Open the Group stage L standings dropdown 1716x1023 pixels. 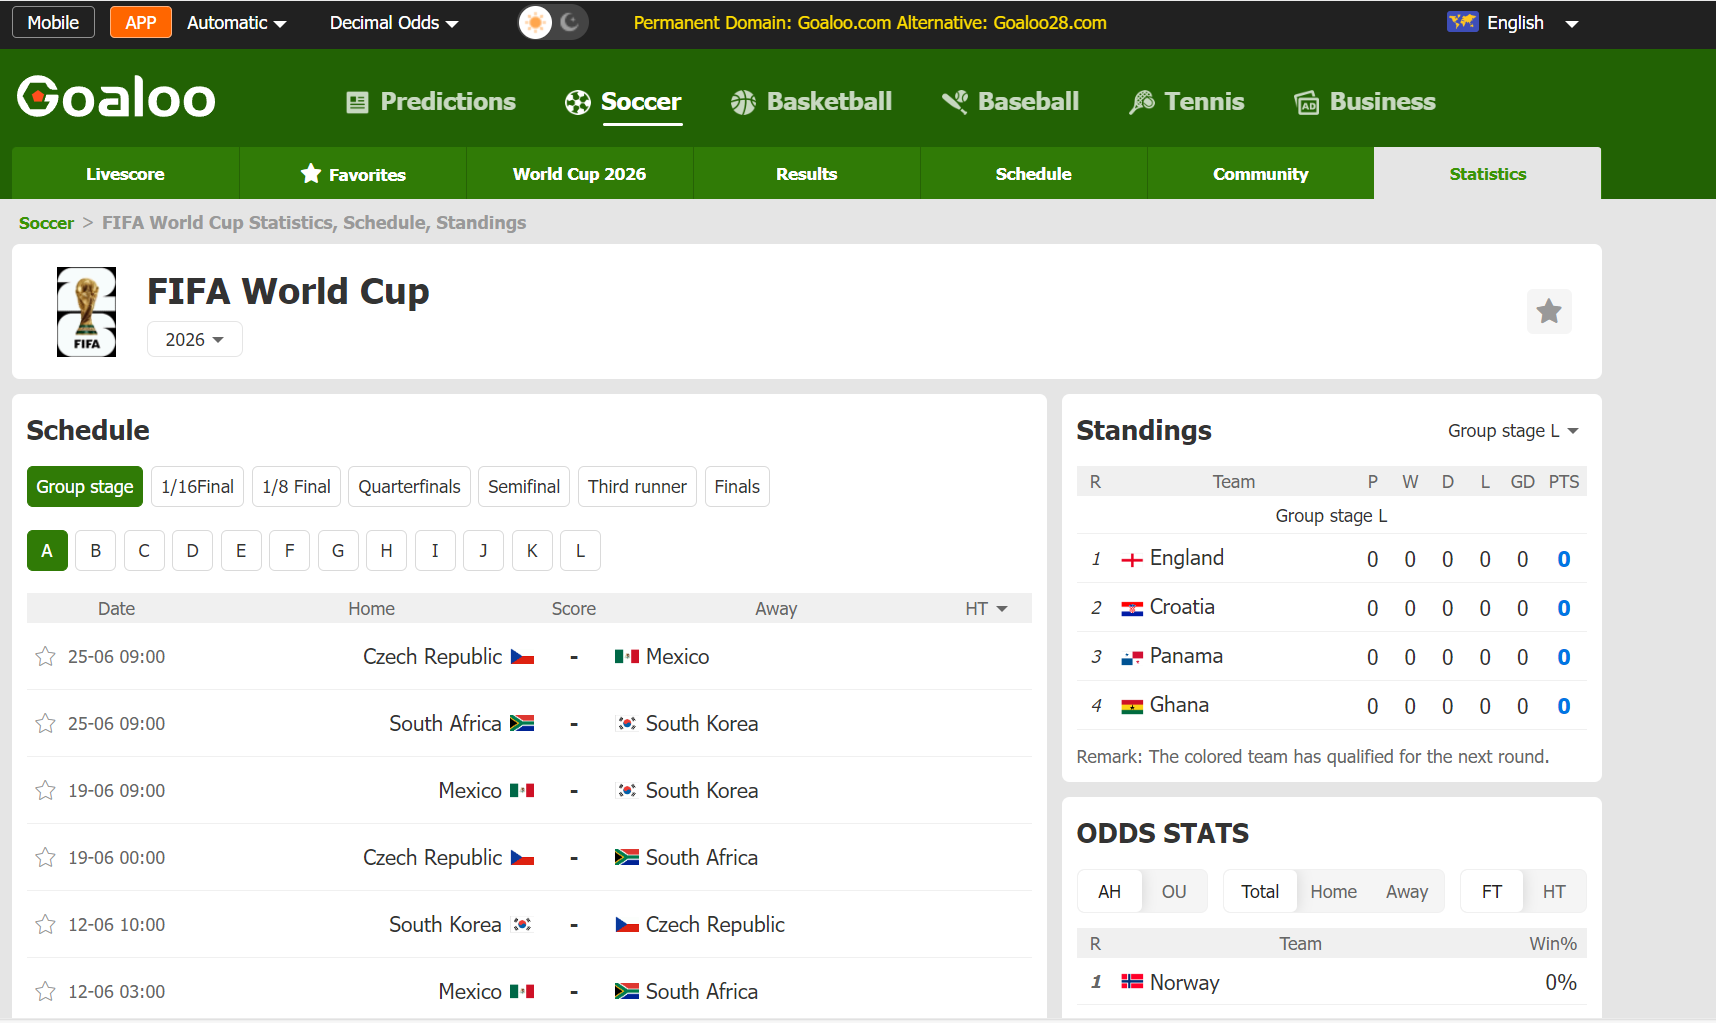point(1514,431)
